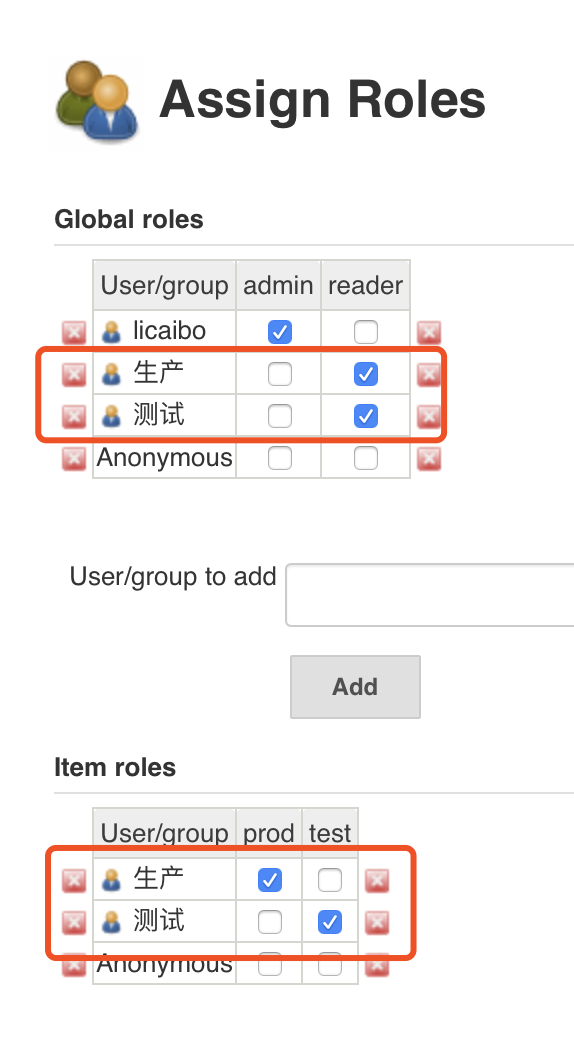Enable test item role for 生产

click(x=330, y=880)
